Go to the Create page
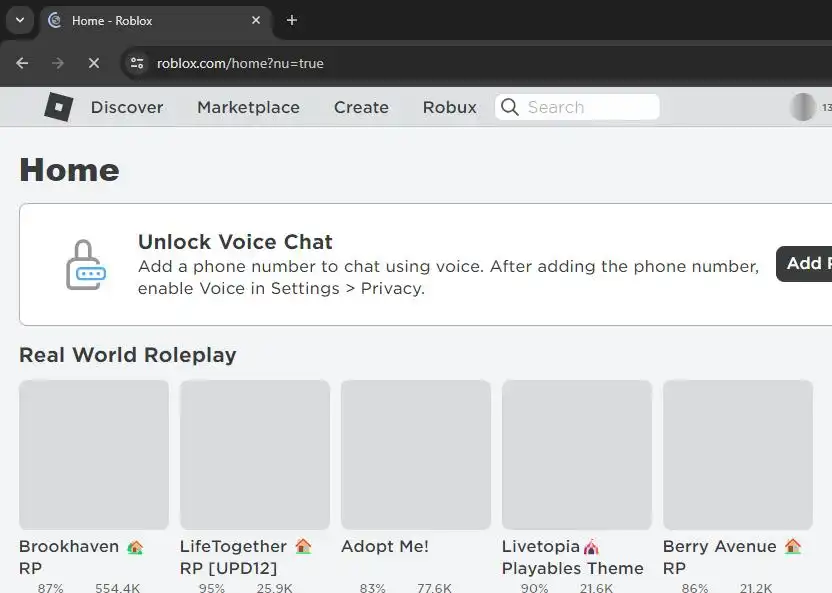 click(x=361, y=107)
